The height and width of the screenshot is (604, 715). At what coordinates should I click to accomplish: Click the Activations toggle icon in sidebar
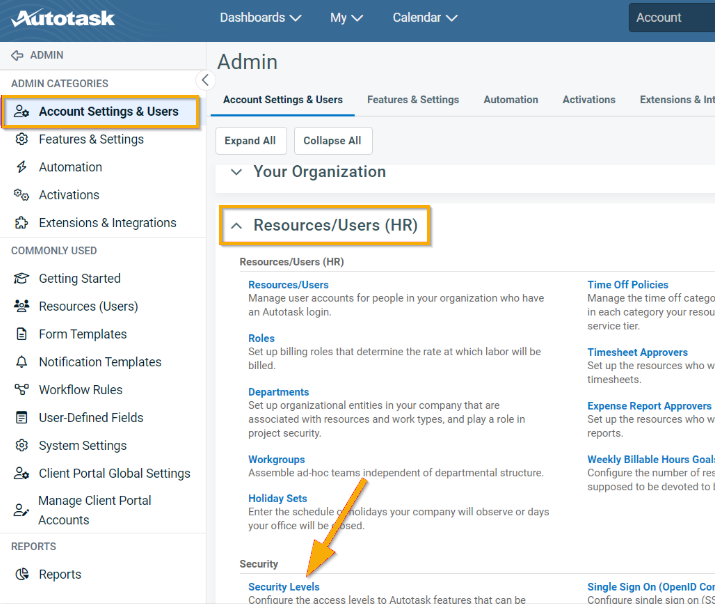(21, 195)
